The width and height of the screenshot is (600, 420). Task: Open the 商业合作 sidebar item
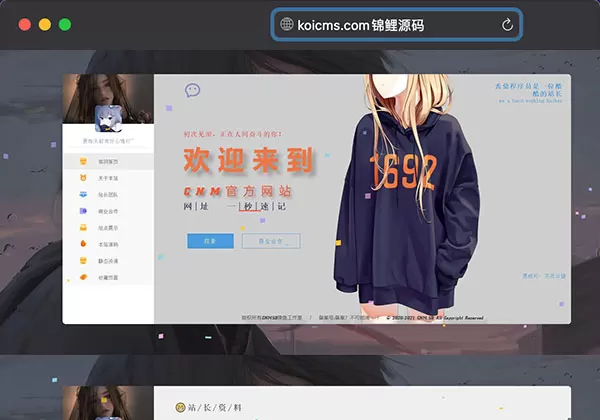108,211
